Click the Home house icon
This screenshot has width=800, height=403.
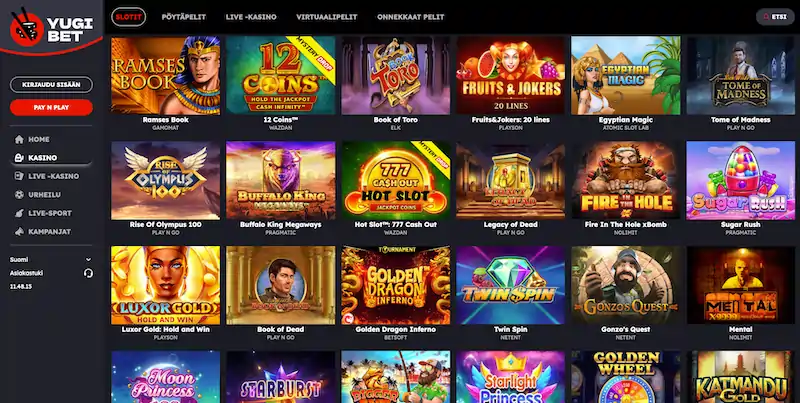19,139
